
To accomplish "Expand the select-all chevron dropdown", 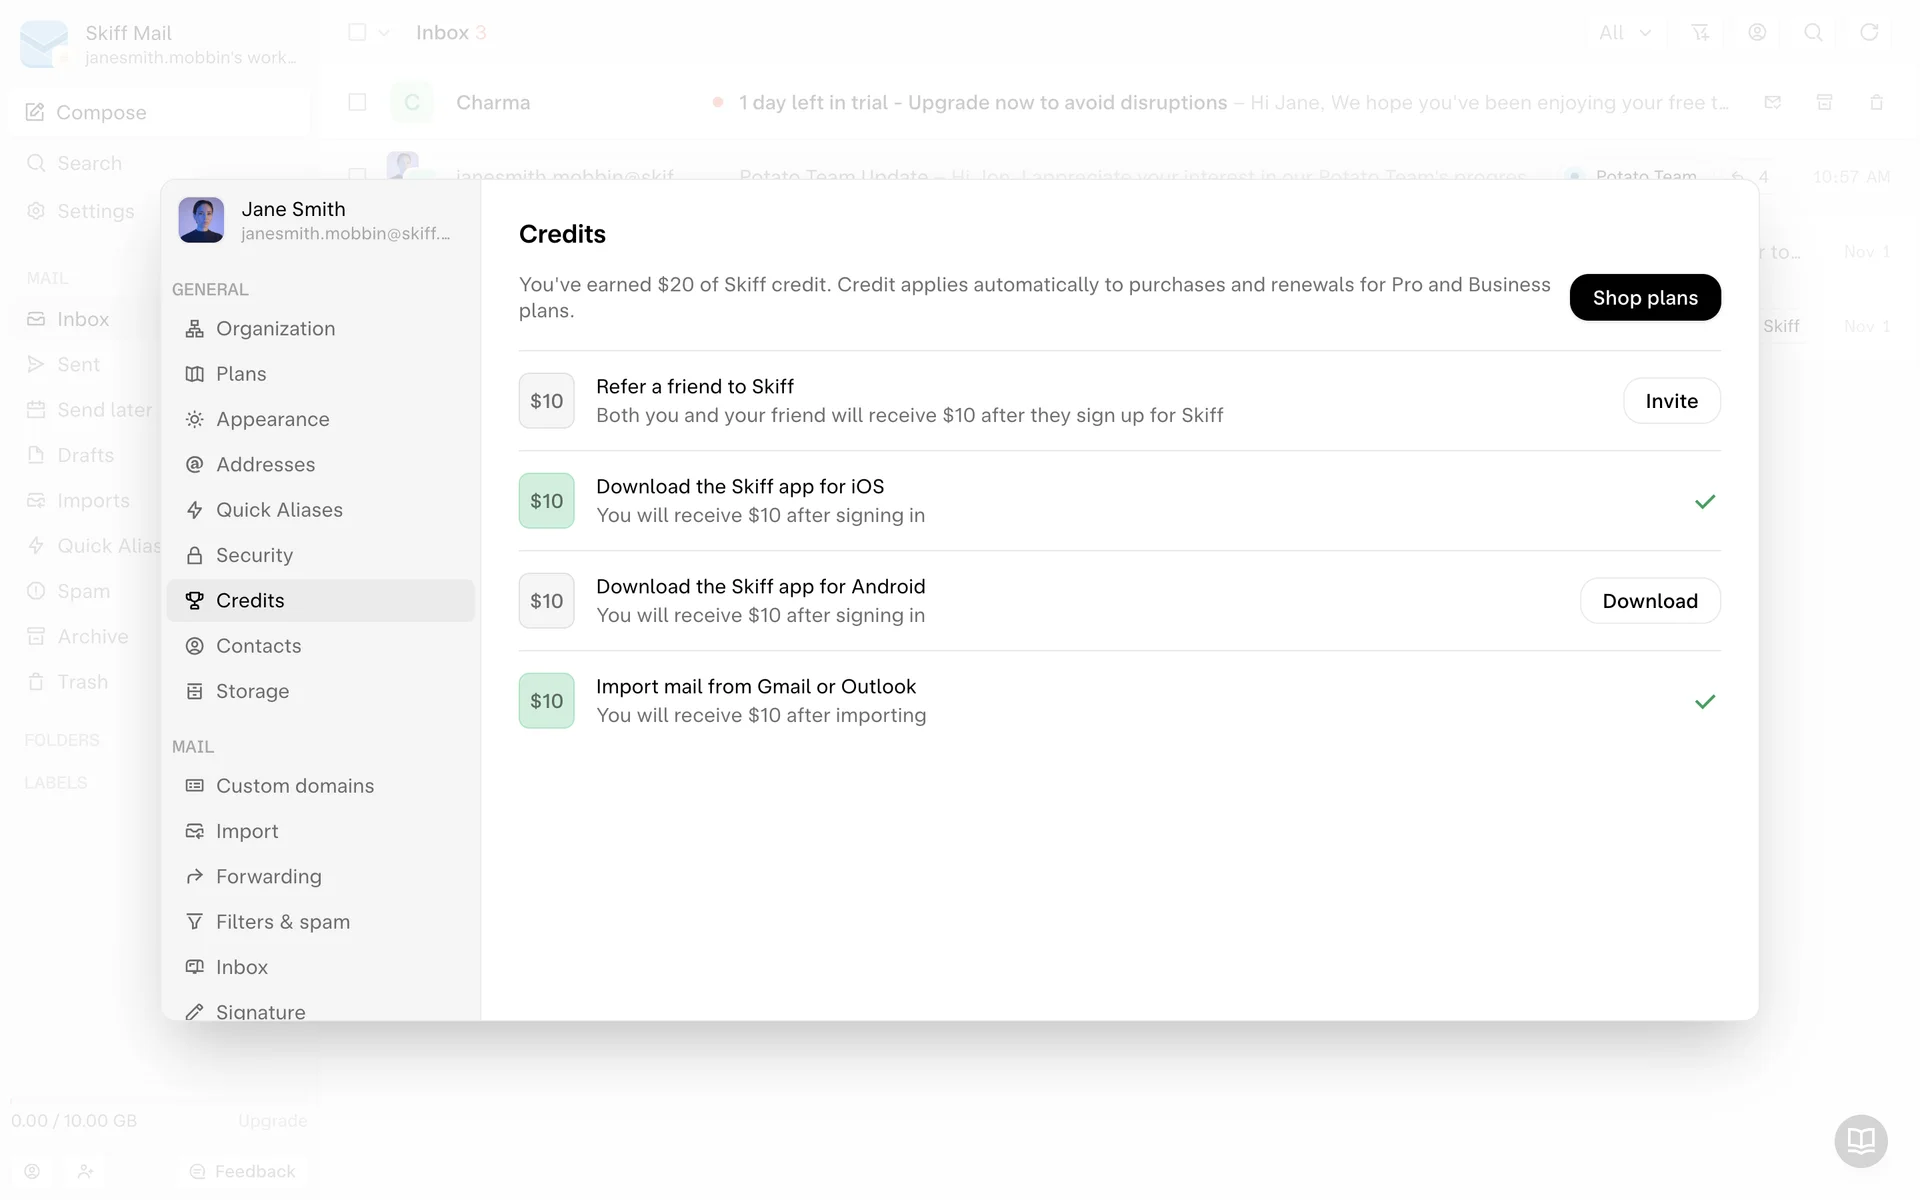I will (x=384, y=33).
